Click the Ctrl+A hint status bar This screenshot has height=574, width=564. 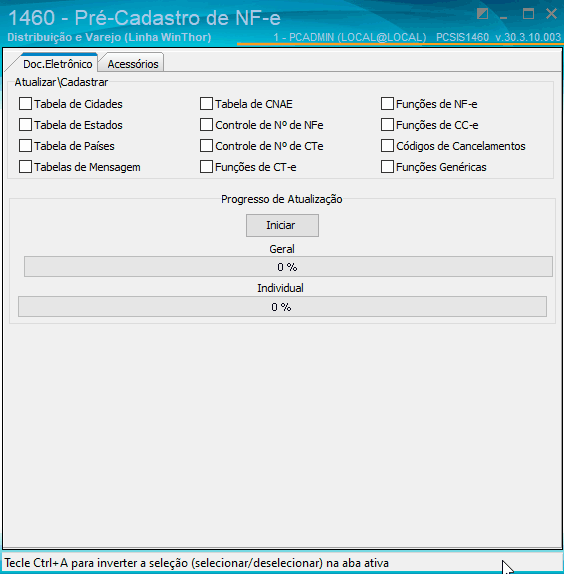pos(282,563)
